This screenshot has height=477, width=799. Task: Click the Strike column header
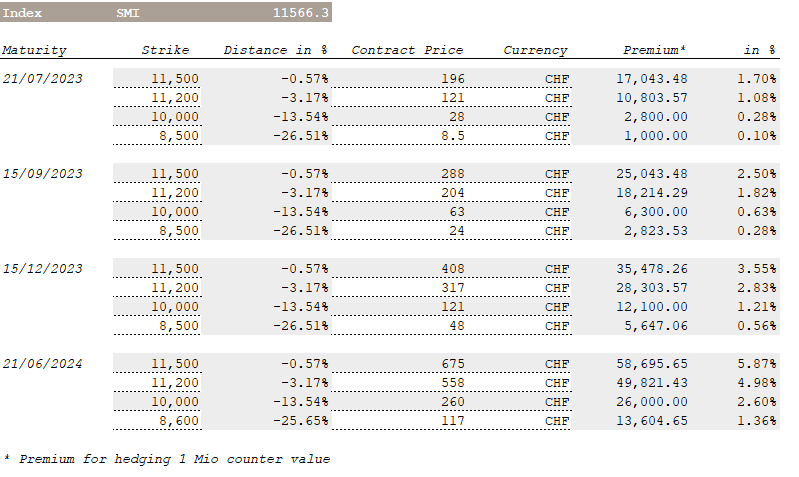(x=165, y=50)
